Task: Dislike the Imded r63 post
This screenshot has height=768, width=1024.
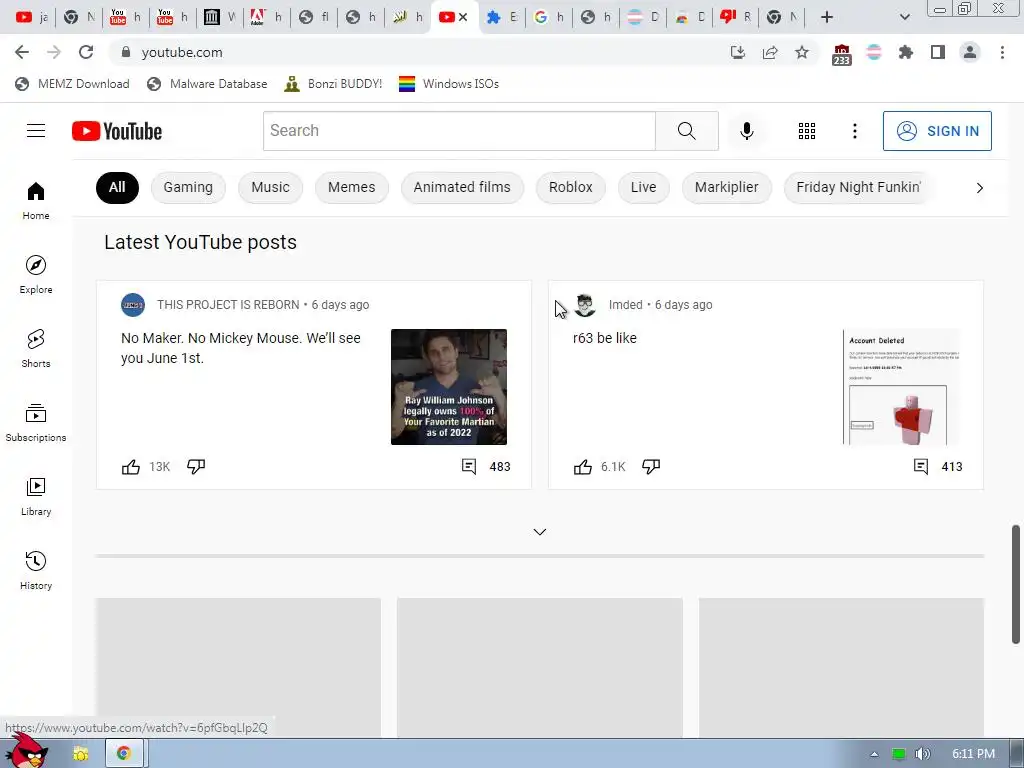Action: 651,466
